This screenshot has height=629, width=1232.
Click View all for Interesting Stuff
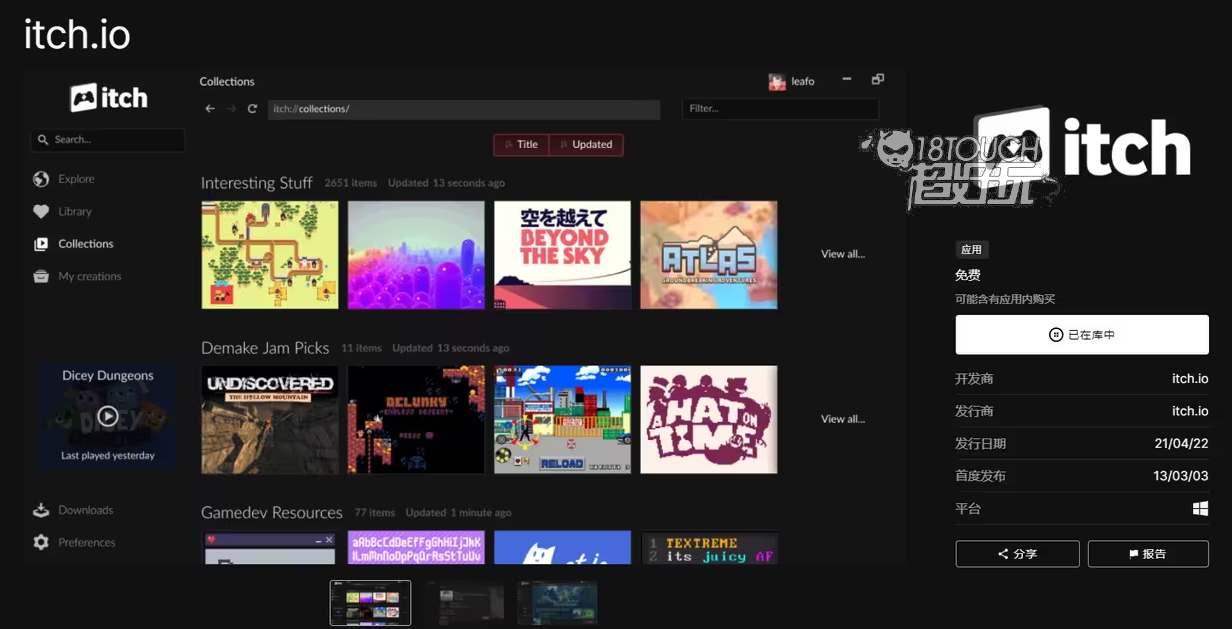843,254
